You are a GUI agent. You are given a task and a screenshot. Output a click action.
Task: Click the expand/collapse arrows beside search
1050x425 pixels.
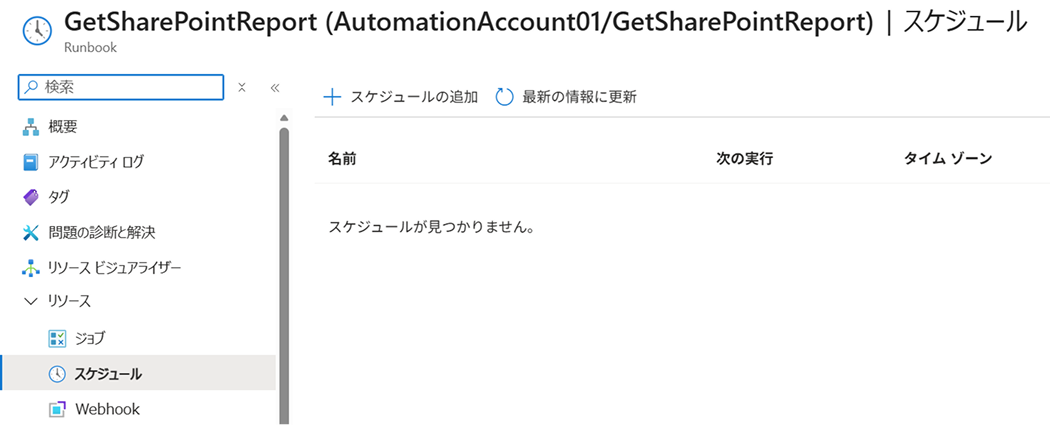click(x=242, y=88)
